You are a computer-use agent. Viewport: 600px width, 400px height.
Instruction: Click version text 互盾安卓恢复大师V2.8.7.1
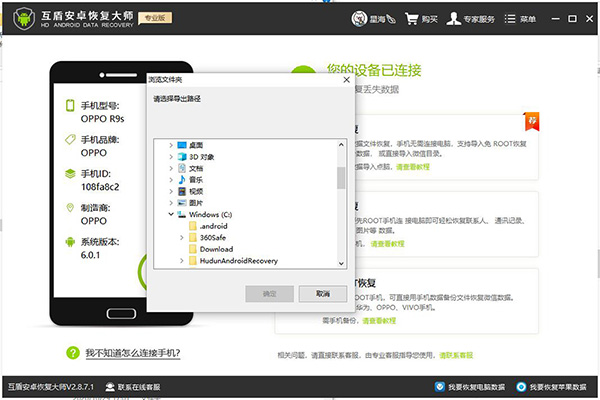coord(51,387)
